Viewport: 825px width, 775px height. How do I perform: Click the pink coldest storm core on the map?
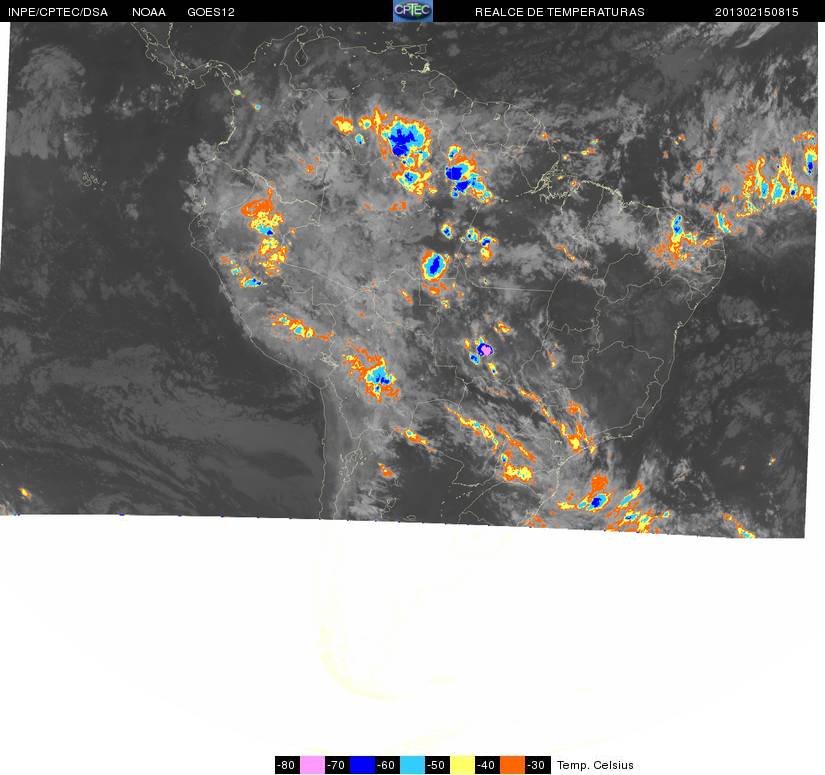(486, 349)
